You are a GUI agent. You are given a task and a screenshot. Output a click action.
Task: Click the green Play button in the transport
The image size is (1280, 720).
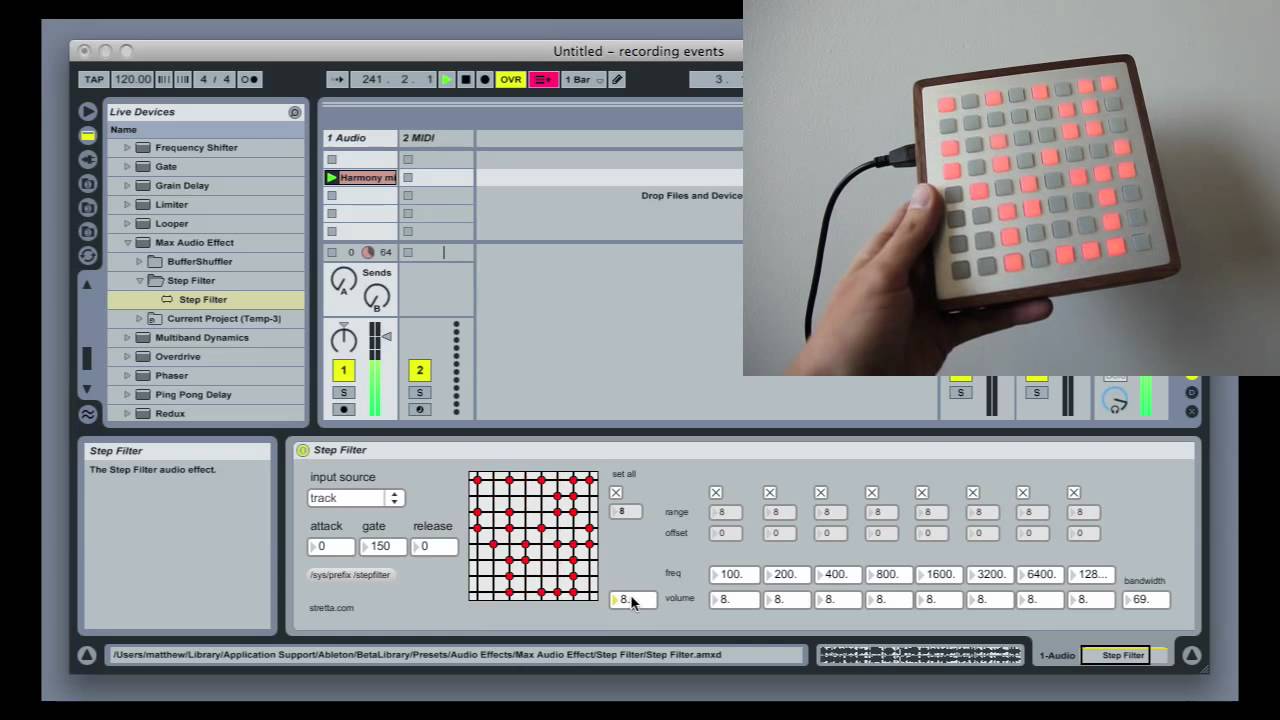pos(446,79)
